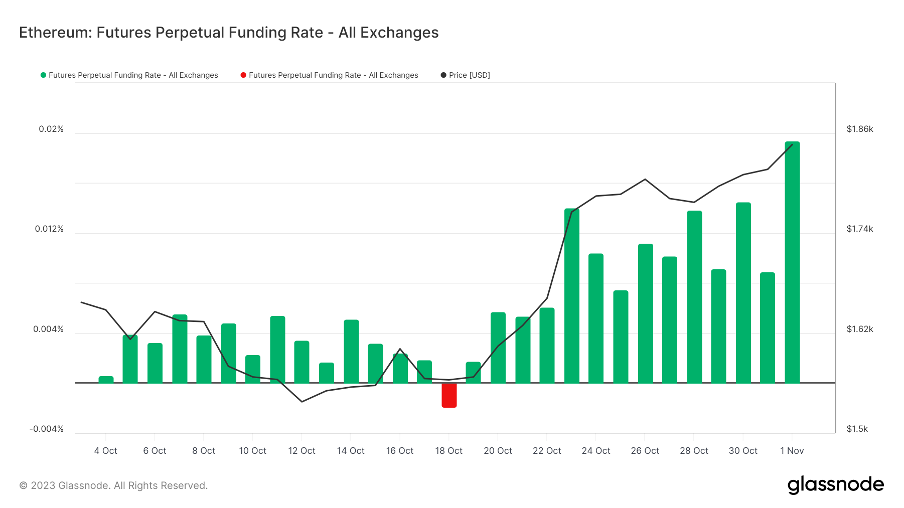Click the -0.004% left axis label
904x508 pixels.
[48, 429]
